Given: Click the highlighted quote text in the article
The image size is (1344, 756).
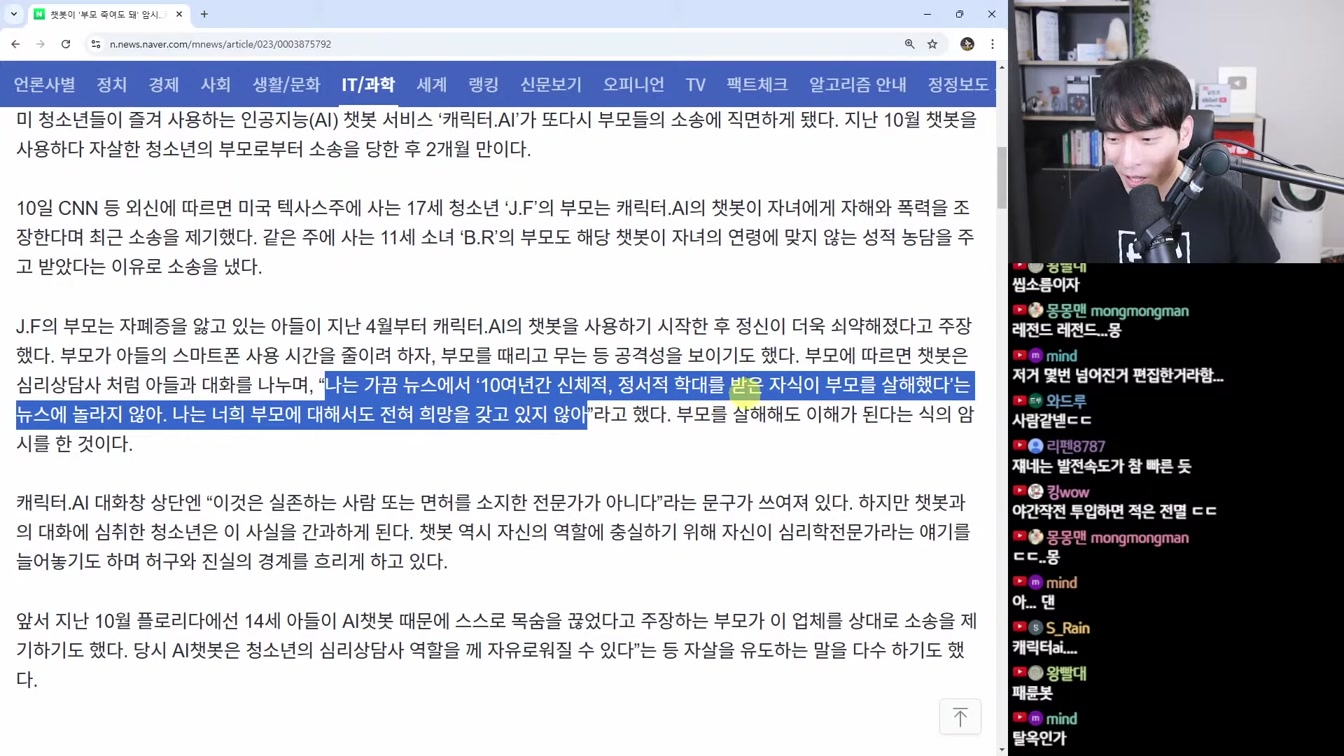Looking at the screenshot, I should pyautogui.click(x=495, y=400).
